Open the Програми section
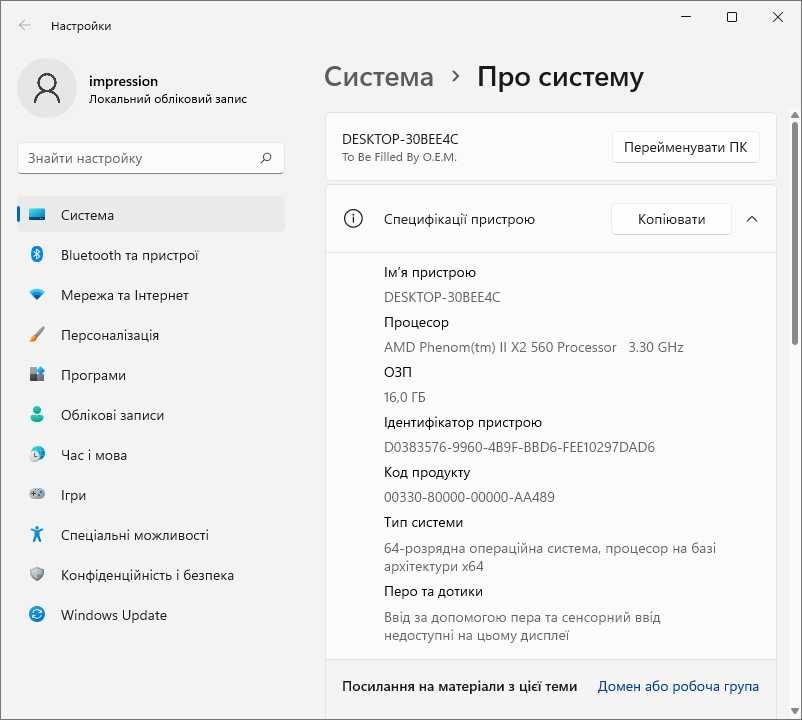The width and height of the screenshot is (802, 720). 151,374
